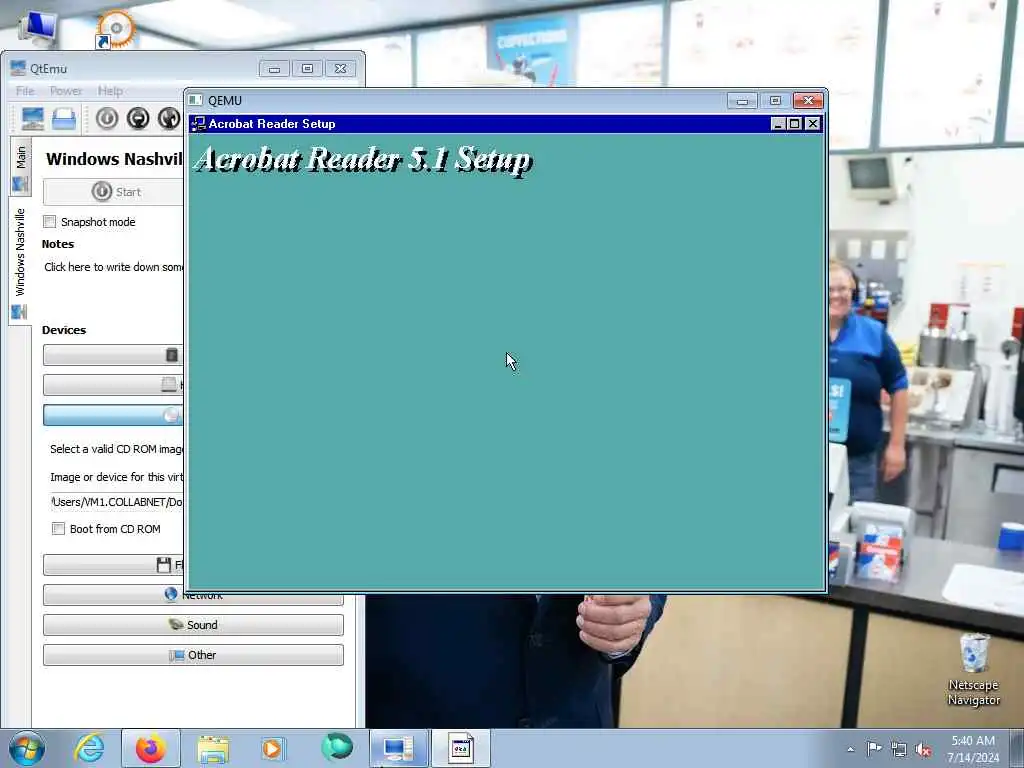1024x768 pixels.
Task: Switch to the Main vertical tab
Action: (x=20, y=167)
